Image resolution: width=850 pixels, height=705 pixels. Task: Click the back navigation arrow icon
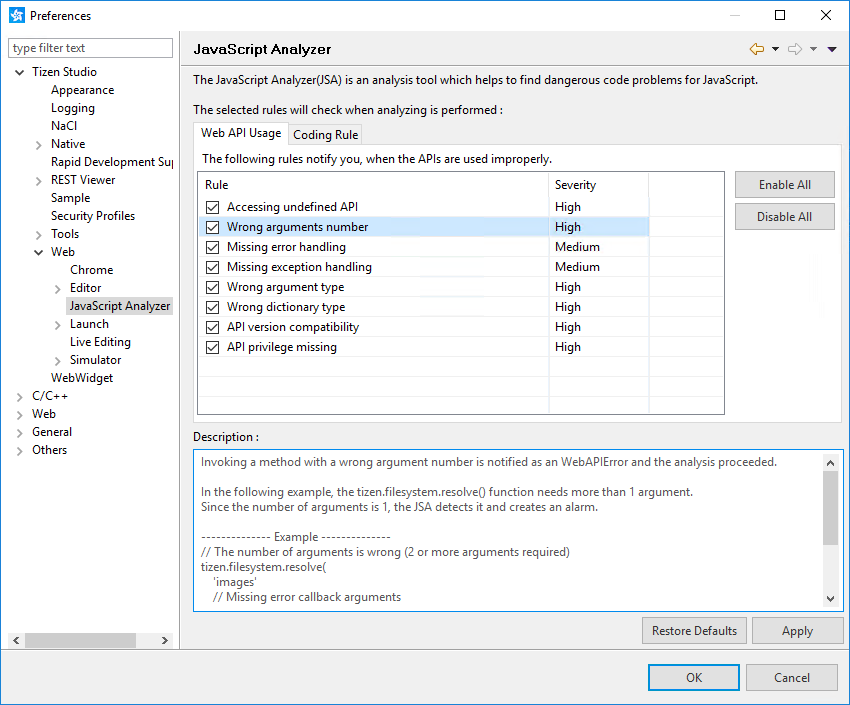[756, 49]
